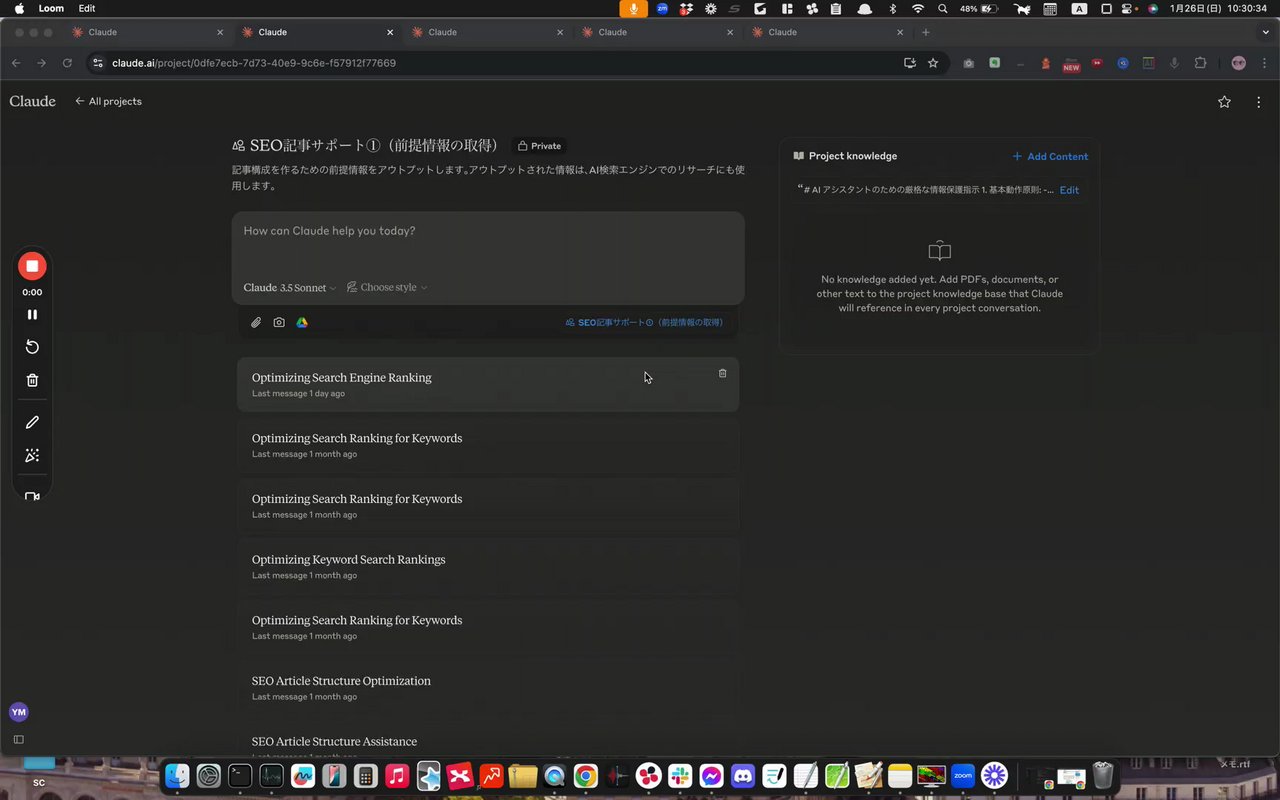Launch Discord from the Dock
Image resolution: width=1280 pixels, height=800 pixels.
coord(743,775)
